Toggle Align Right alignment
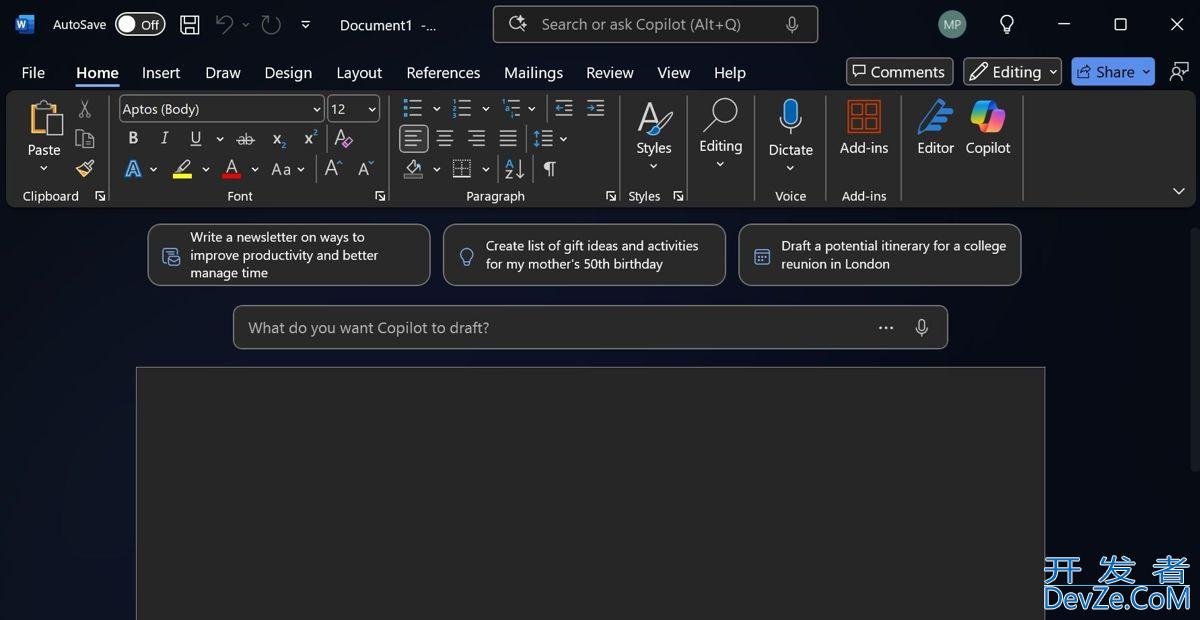This screenshot has width=1200, height=620. point(477,139)
